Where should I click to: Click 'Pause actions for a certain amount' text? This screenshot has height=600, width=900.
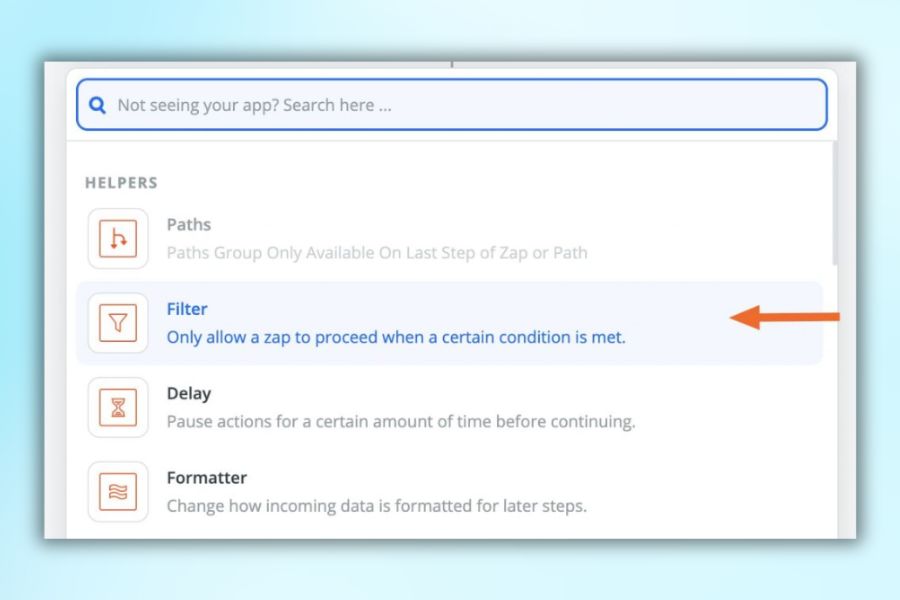[400, 421]
